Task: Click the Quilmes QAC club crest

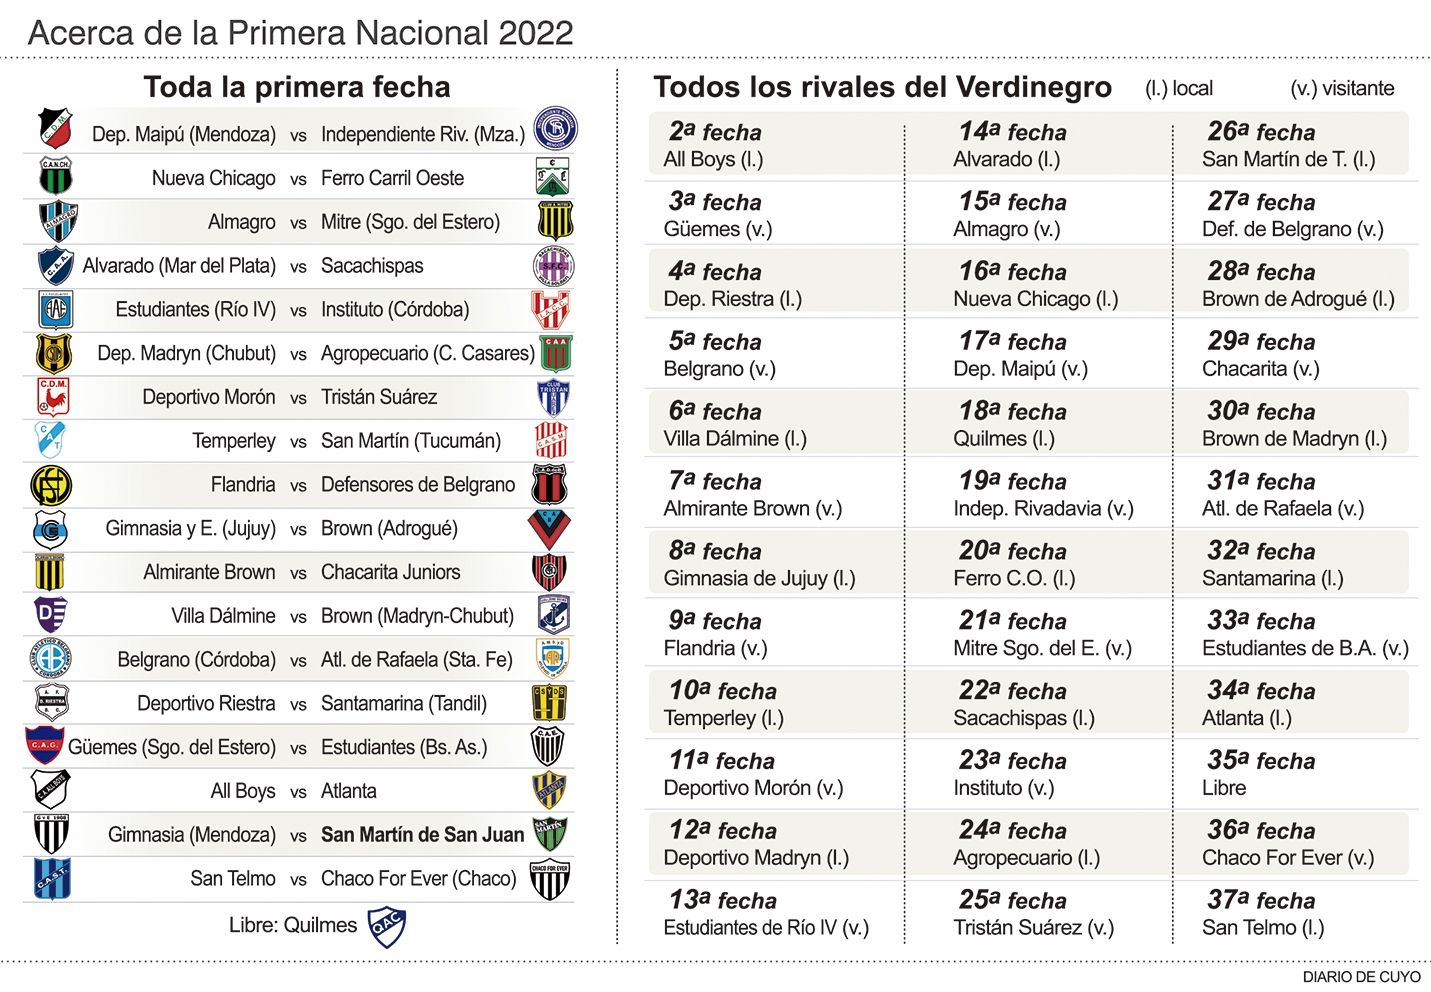Action: pyautogui.click(x=386, y=926)
